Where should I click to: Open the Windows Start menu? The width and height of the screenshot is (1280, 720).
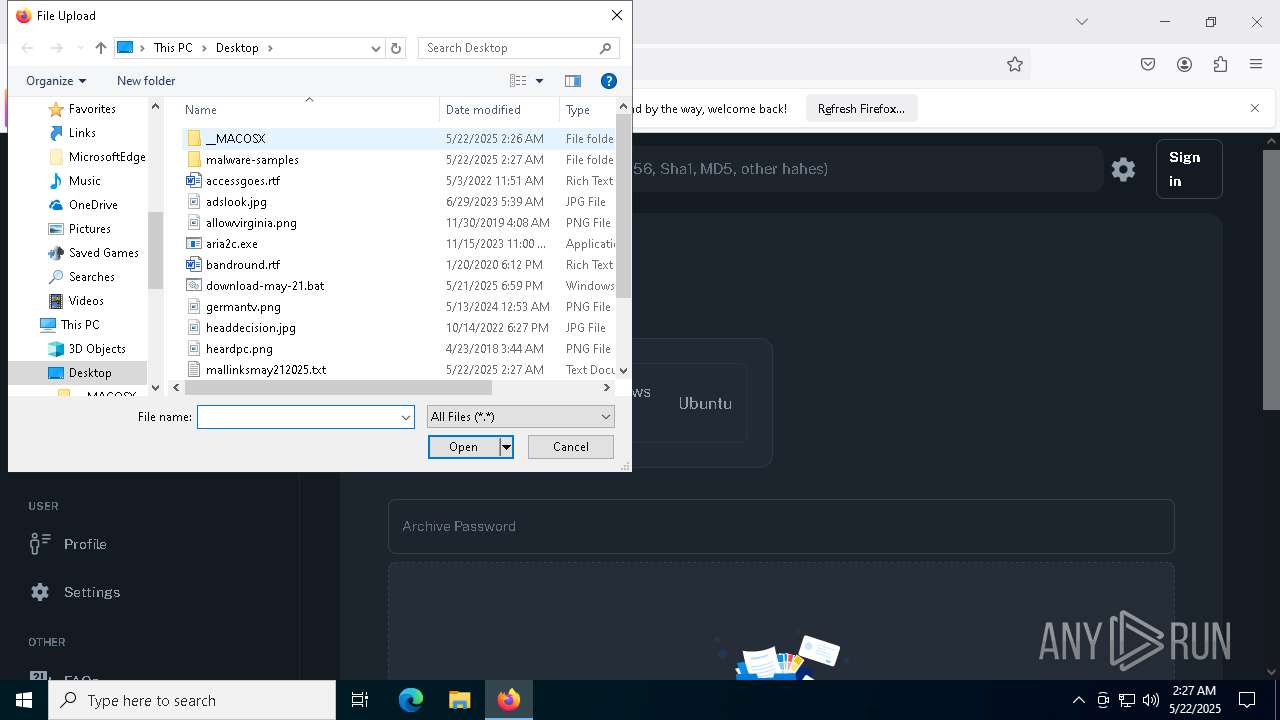tap(24, 700)
